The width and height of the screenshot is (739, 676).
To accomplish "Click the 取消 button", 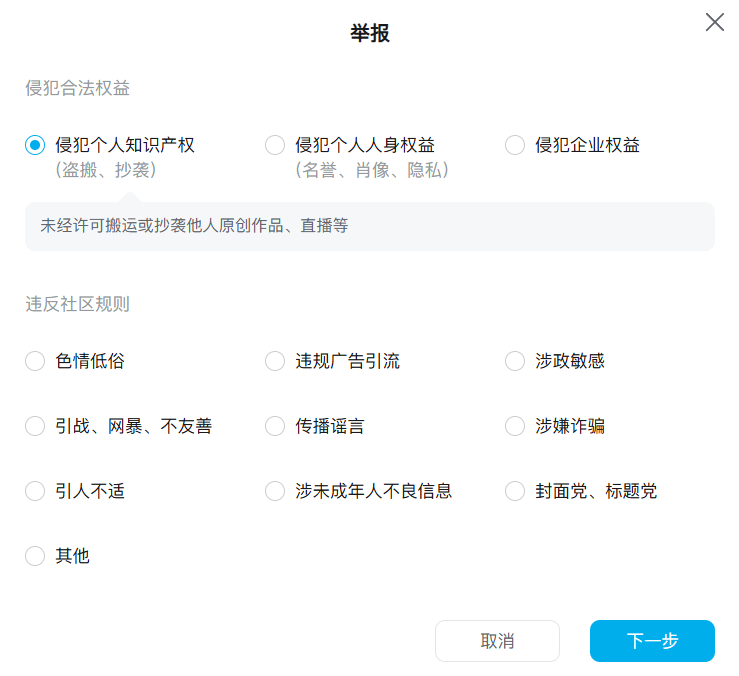I will click(x=497, y=641).
